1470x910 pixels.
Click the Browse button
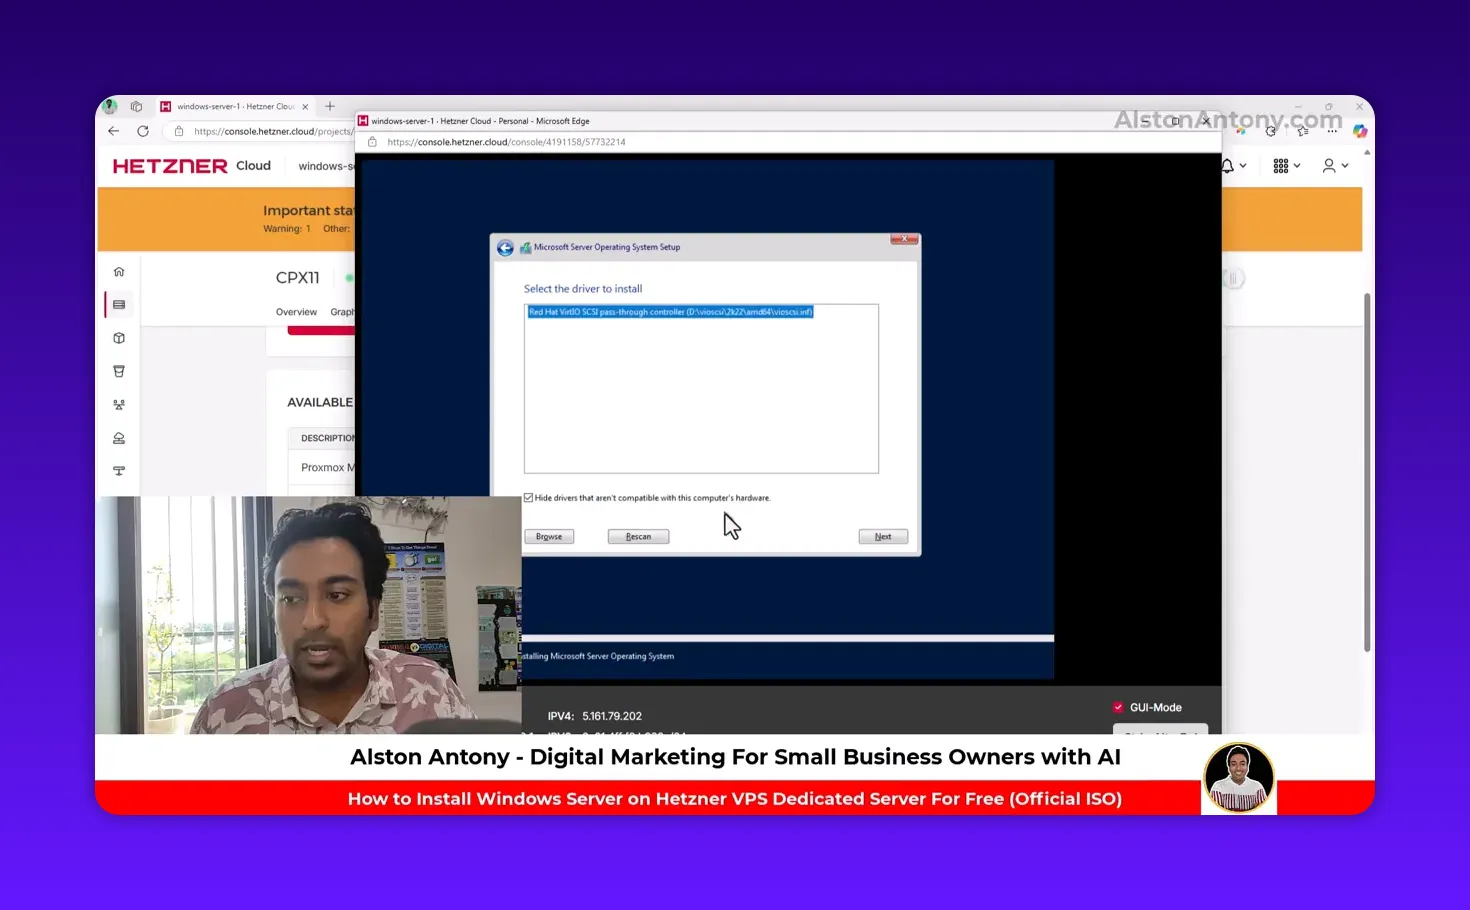tap(549, 537)
